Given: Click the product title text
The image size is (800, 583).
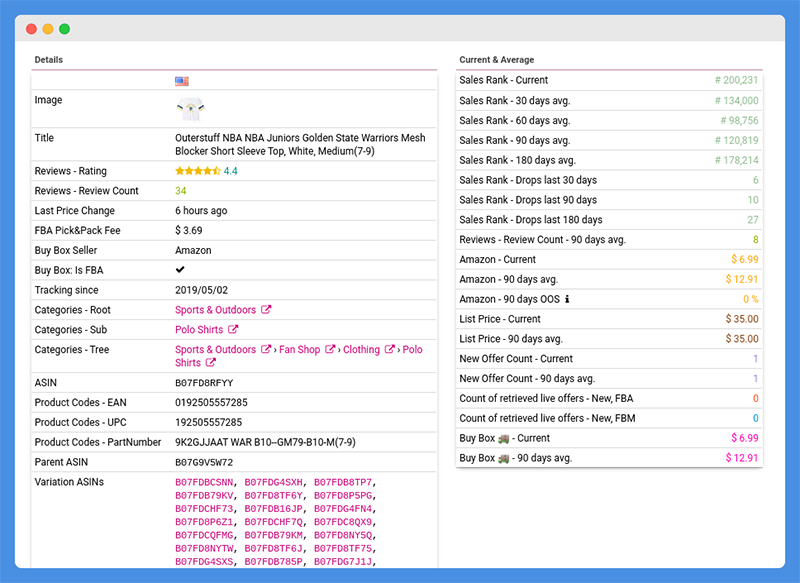Looking at the screenshot, I should tap(300, 144).
